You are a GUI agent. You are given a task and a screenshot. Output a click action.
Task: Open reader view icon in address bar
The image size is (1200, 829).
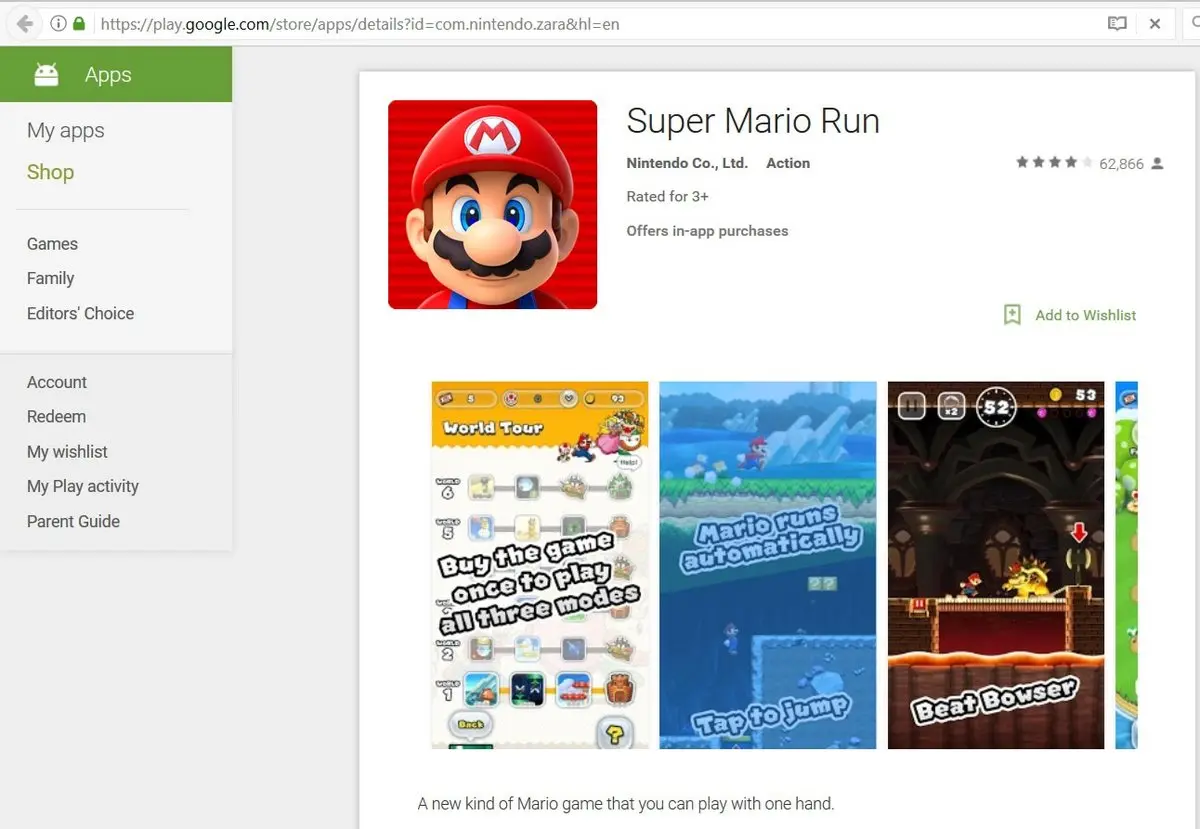(1117, 23)
